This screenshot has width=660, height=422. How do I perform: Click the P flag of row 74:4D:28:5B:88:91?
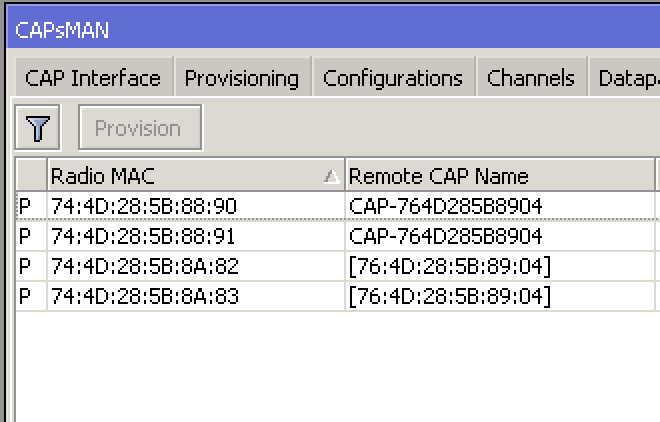click(x=25, y=236)
